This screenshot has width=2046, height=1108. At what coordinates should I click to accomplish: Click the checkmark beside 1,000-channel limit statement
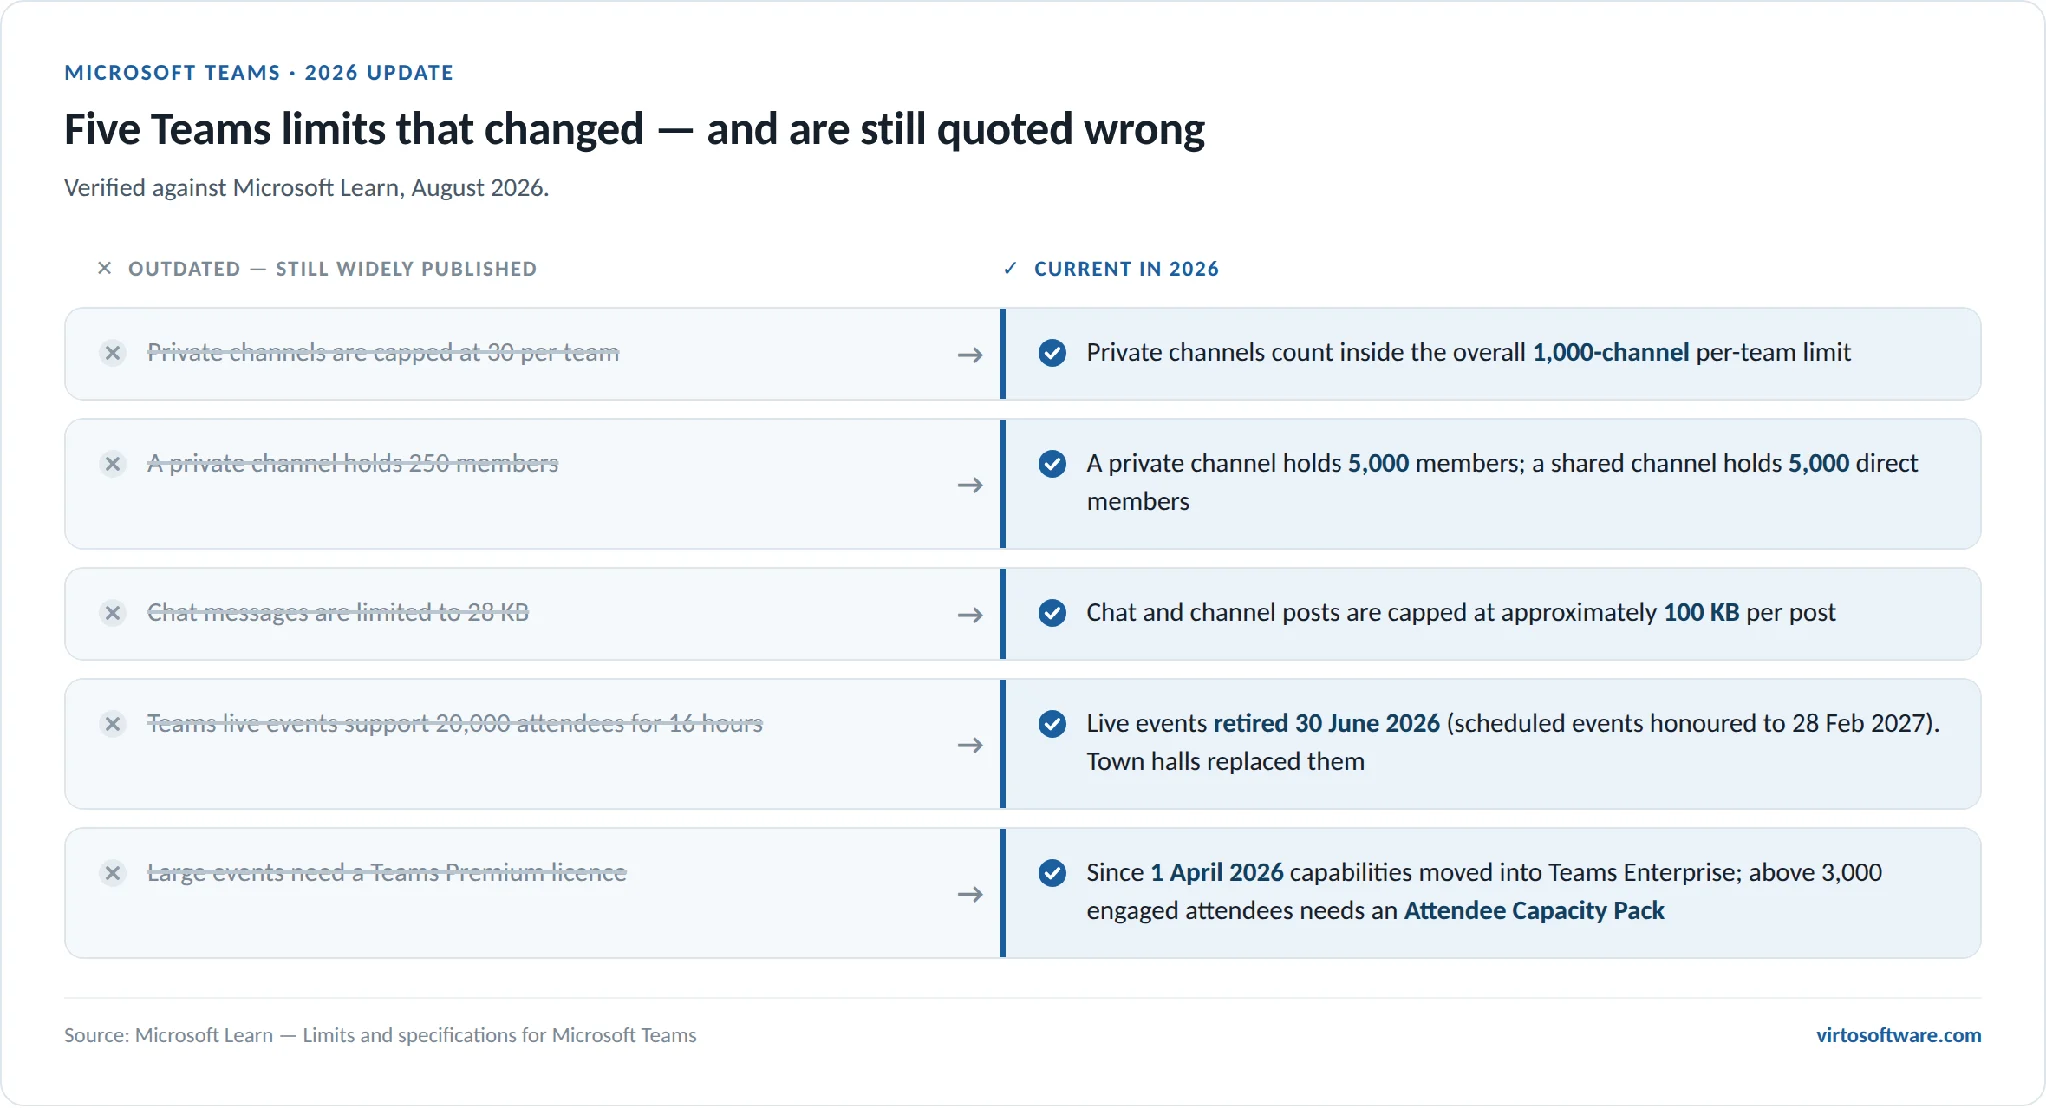(x=1052, y=353)
